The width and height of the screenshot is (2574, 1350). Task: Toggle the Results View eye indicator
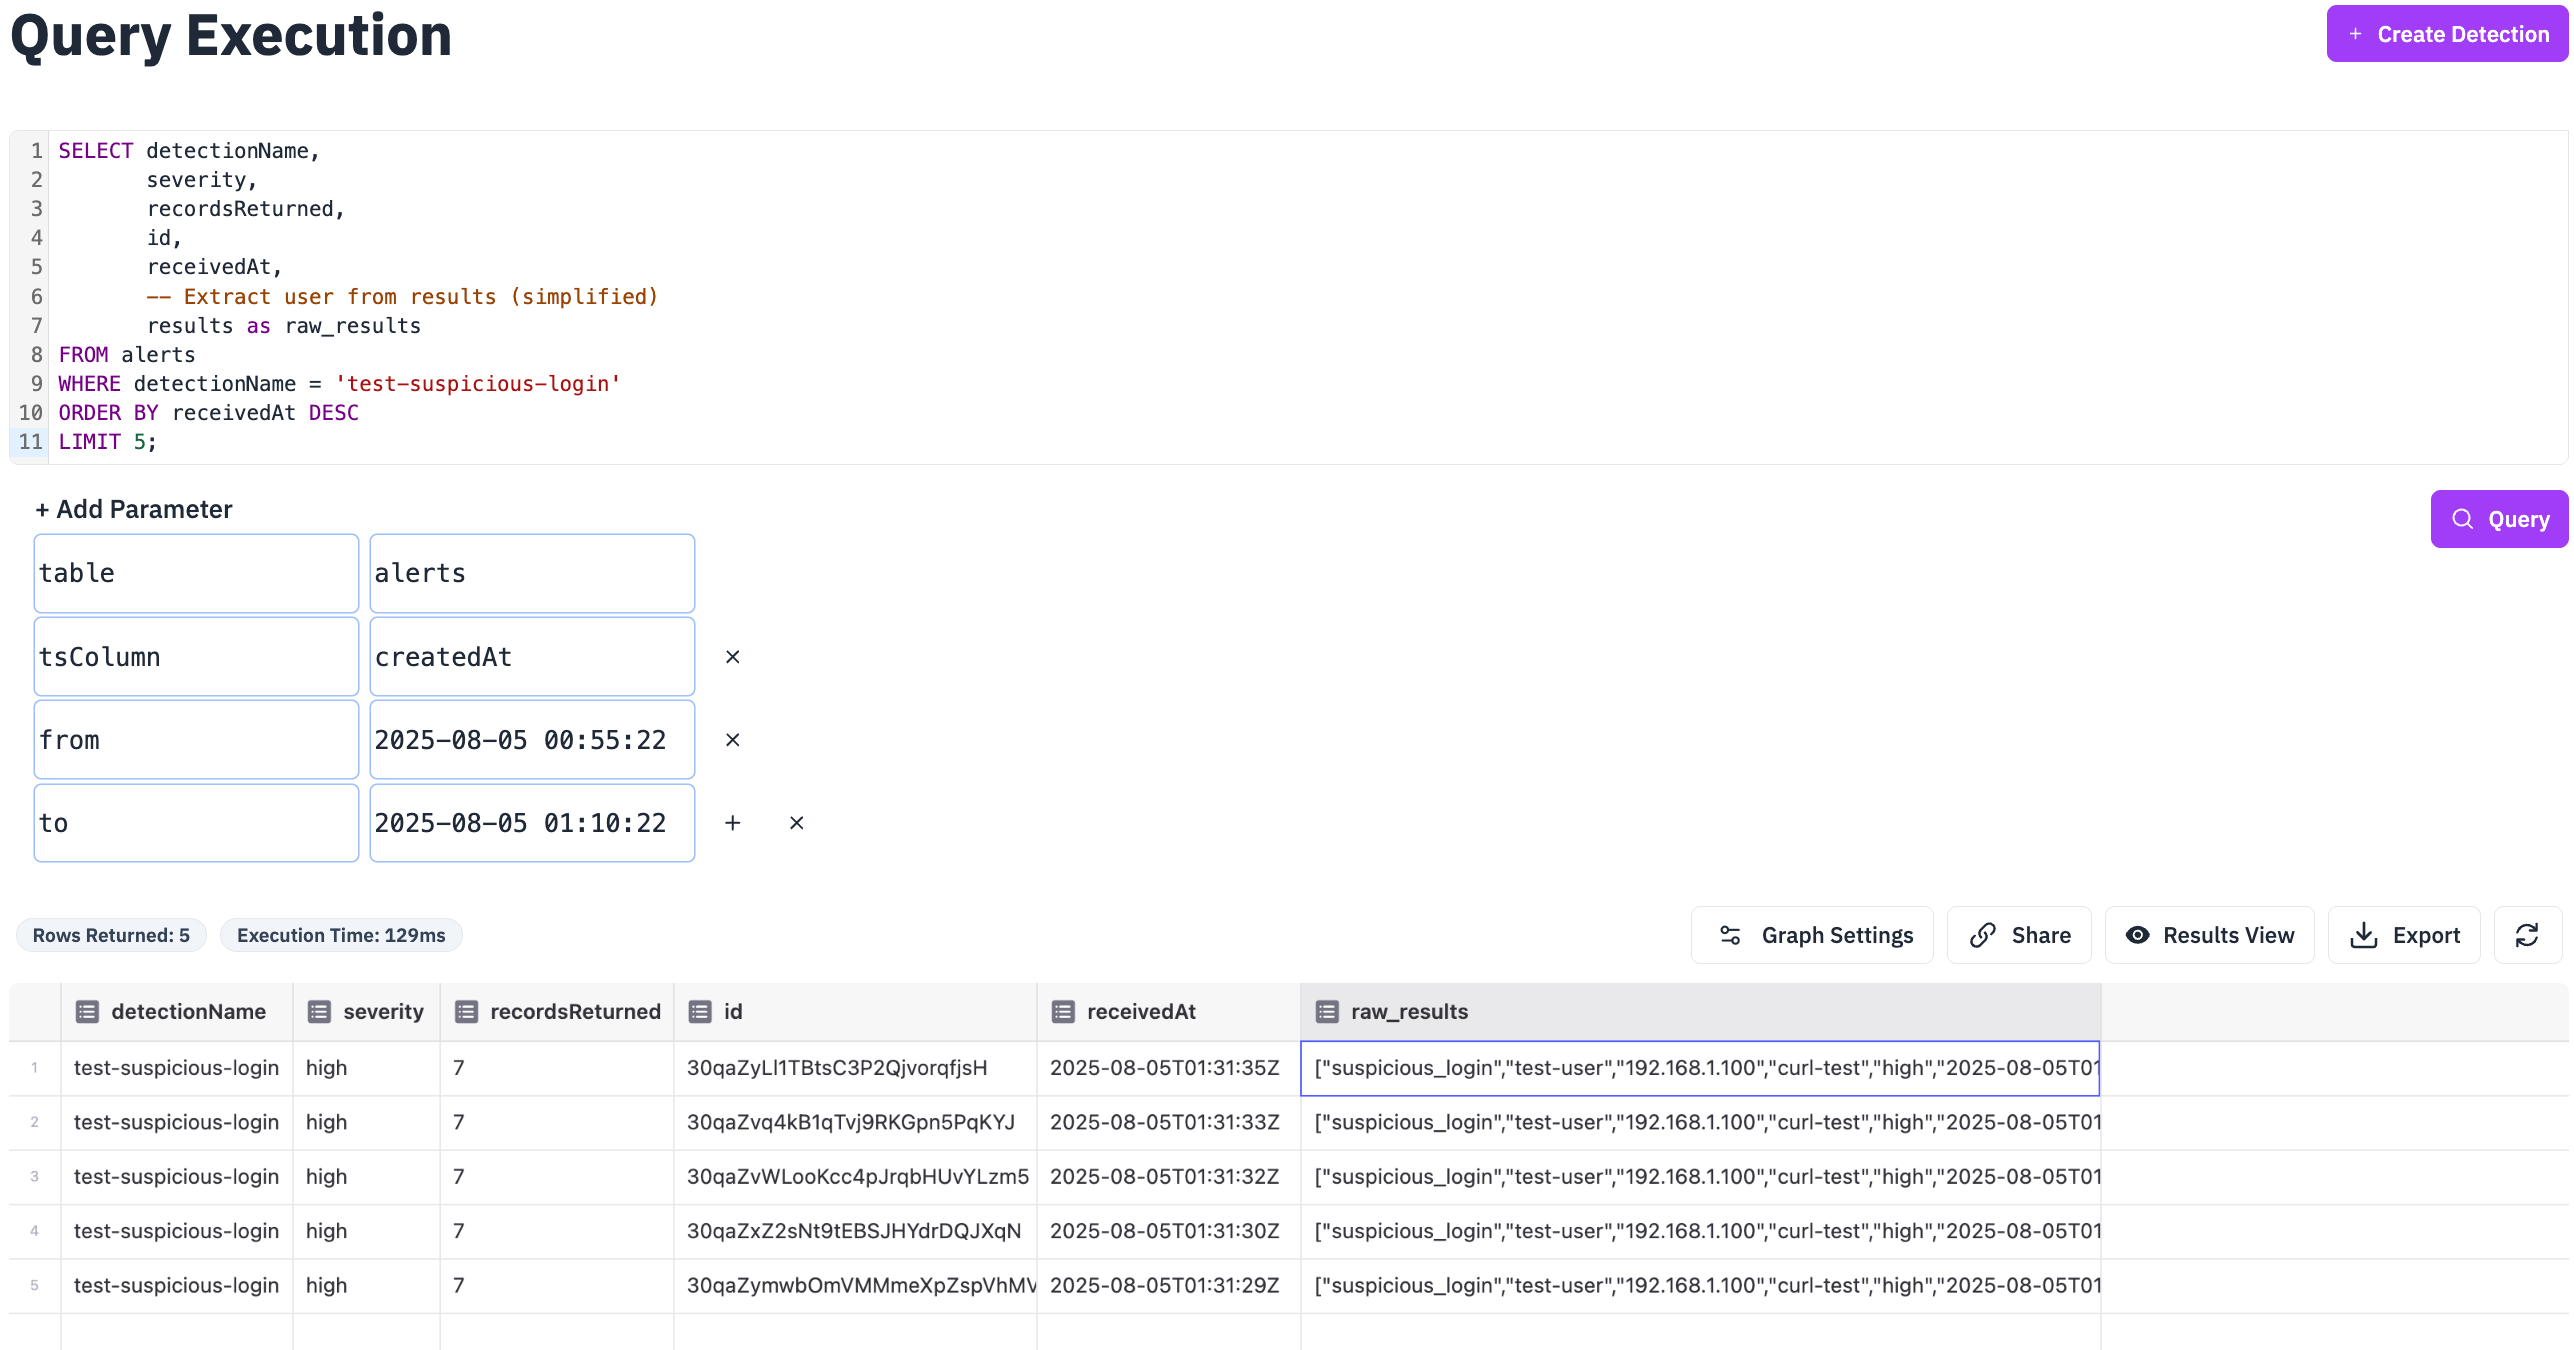[x=2139, y=935]
